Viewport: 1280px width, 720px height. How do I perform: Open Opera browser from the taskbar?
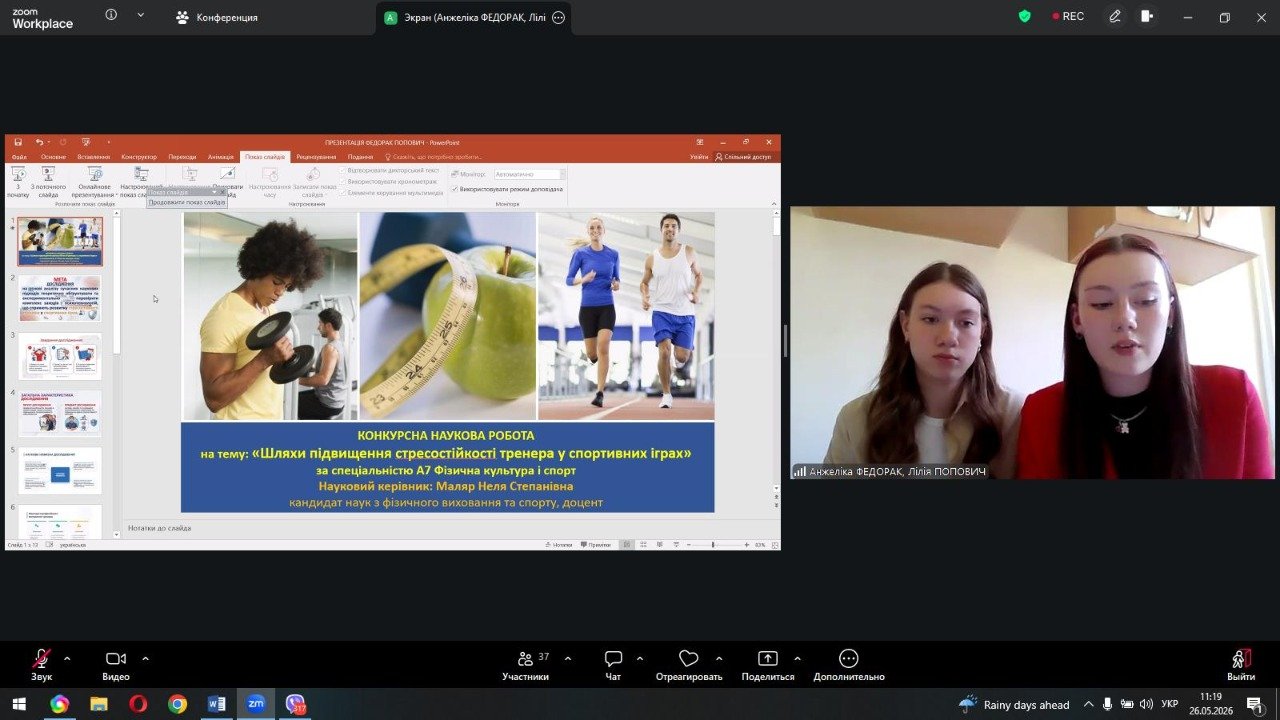tap(138, 704)
